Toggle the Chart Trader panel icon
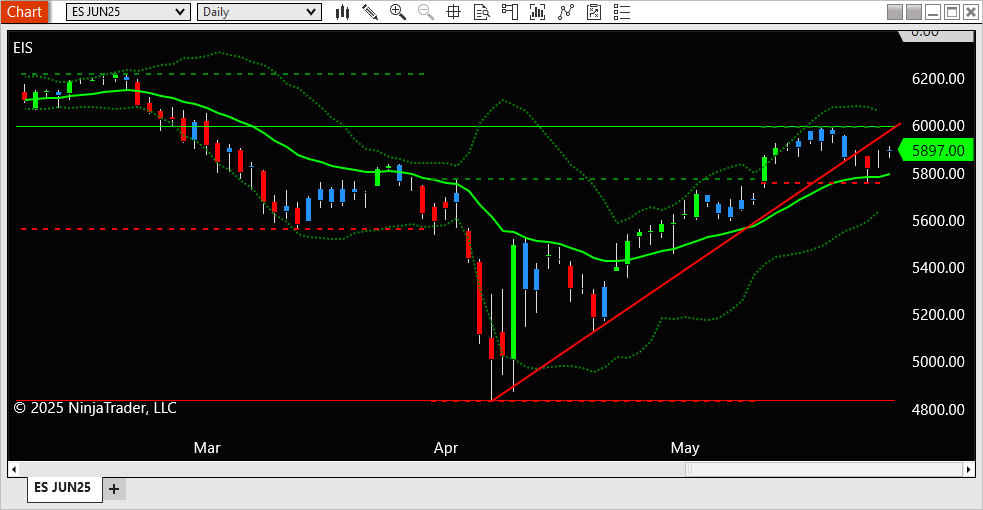Image resolution: width=983 pixels, height=510 pixels. pos(510,12)
